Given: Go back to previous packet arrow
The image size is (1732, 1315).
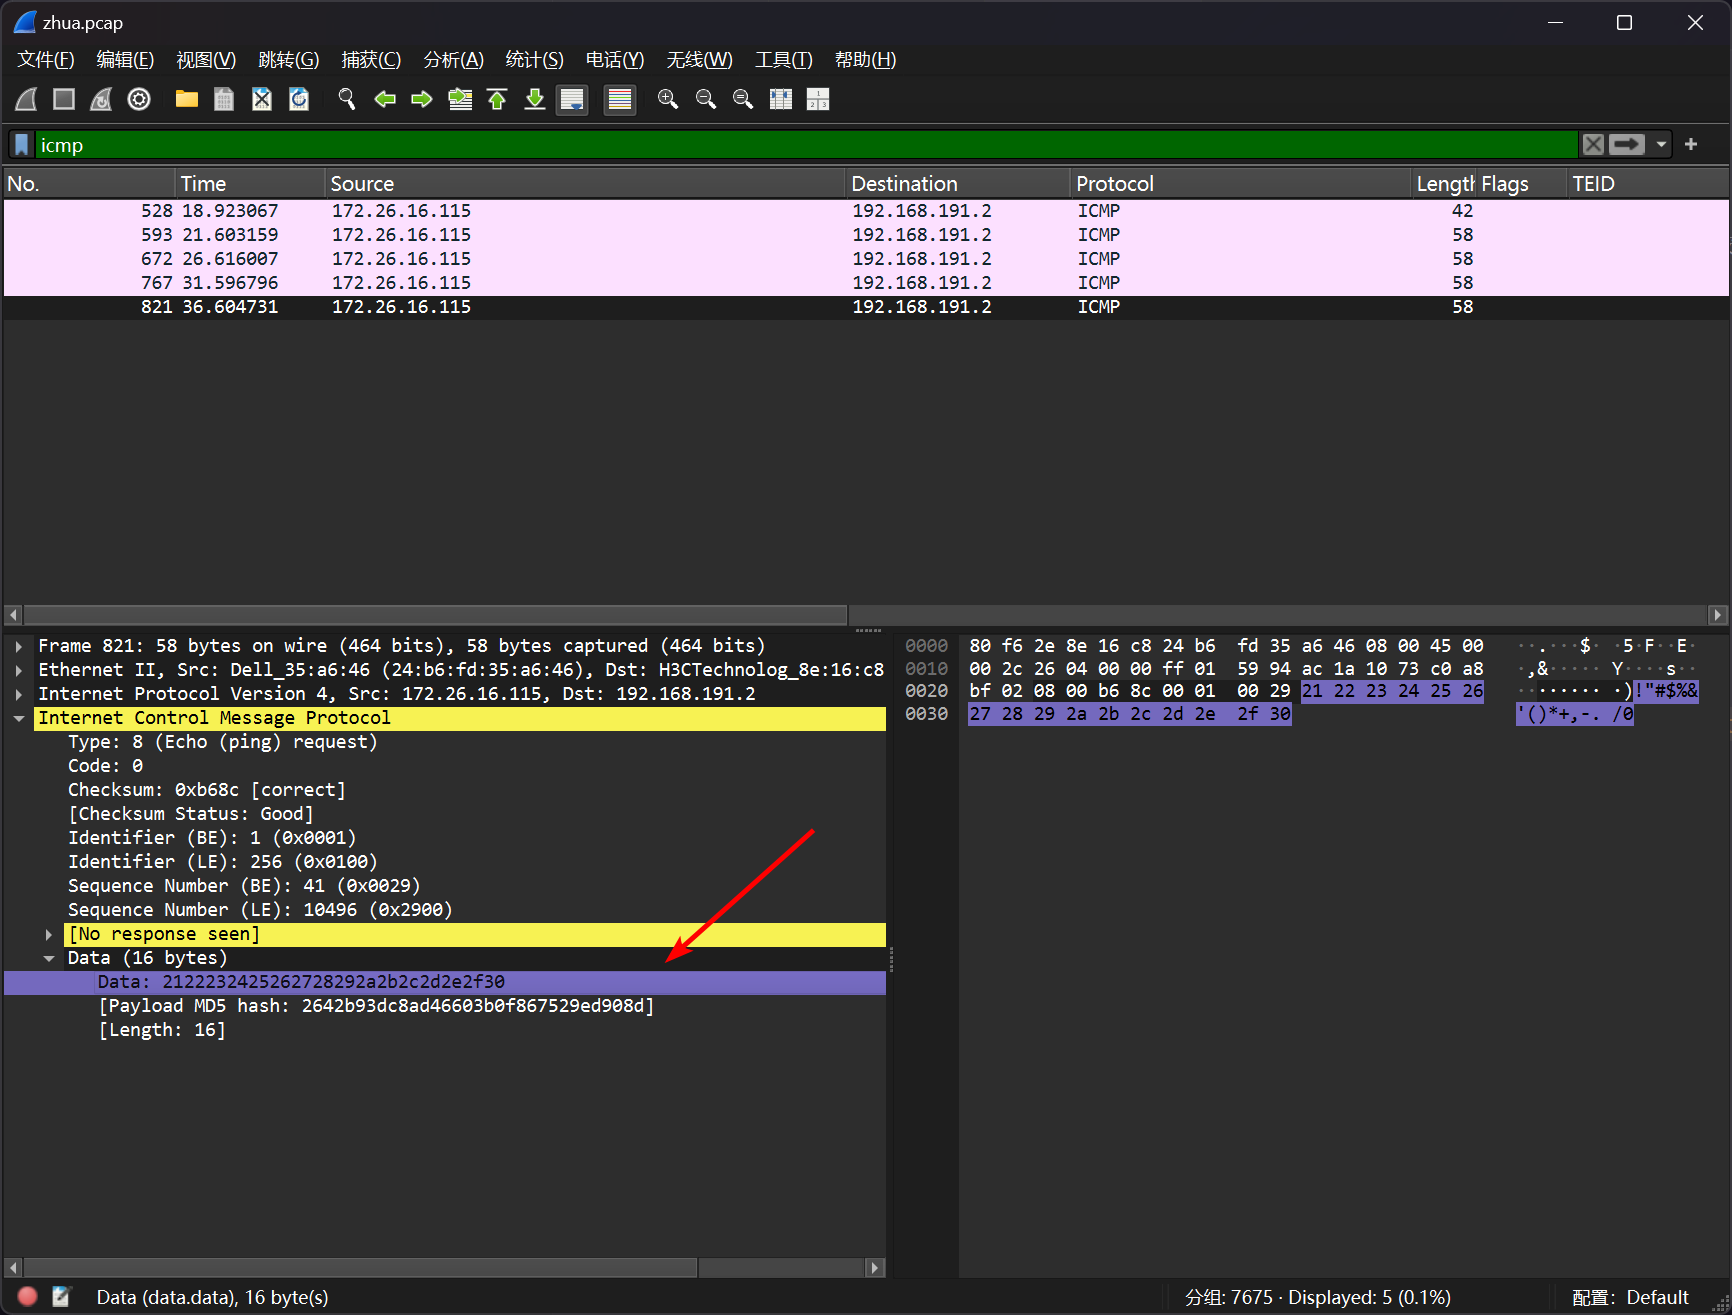Looking at the screenshot, I should [385, 99].
